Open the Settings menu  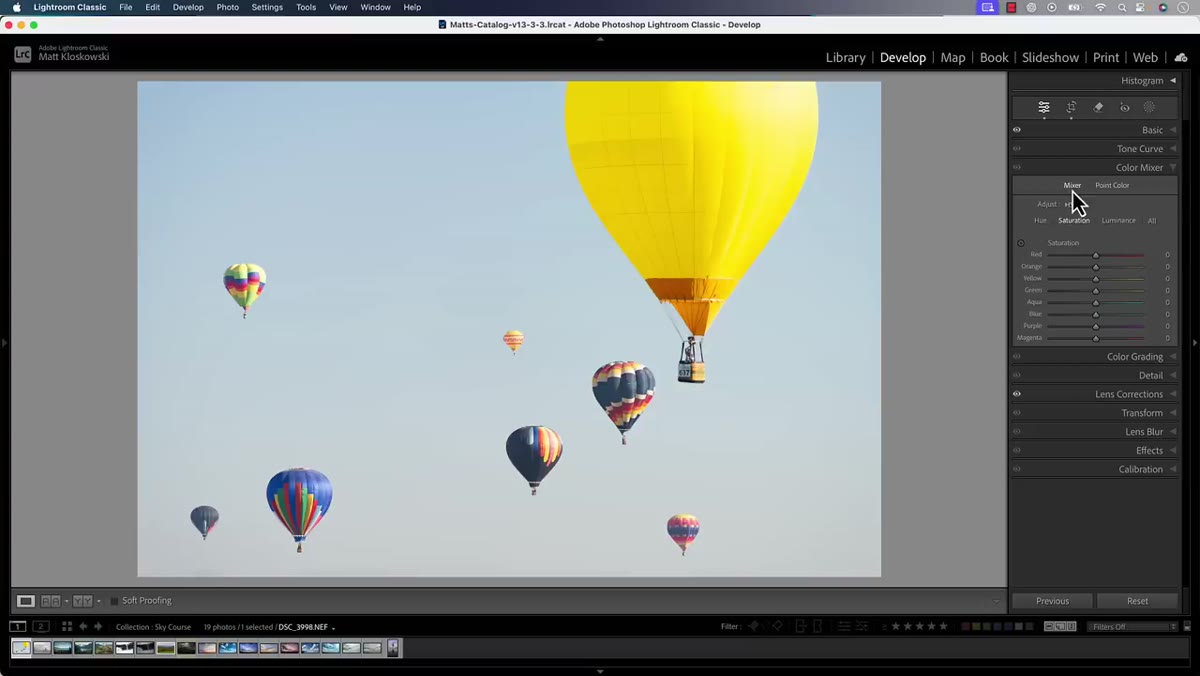267,7
